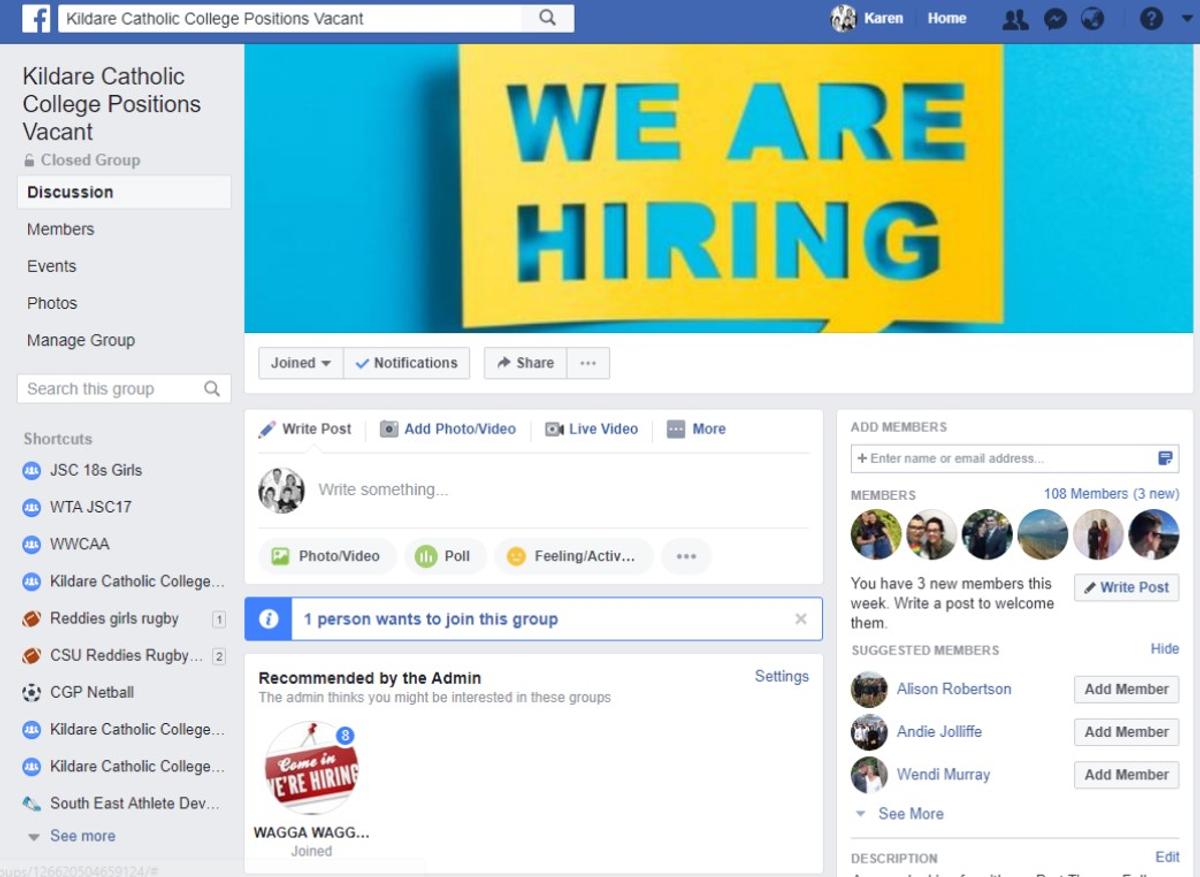Image resolution: width=1200 pixels, height=877 pixels.
Task: Click the Help question mark icon
Action: pos(1151,19)
